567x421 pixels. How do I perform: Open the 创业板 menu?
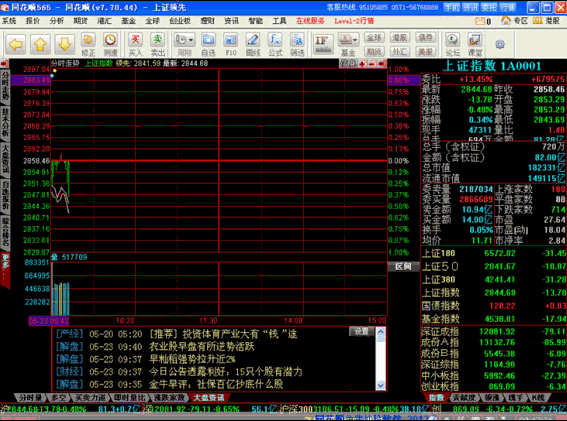coord(180,21)
